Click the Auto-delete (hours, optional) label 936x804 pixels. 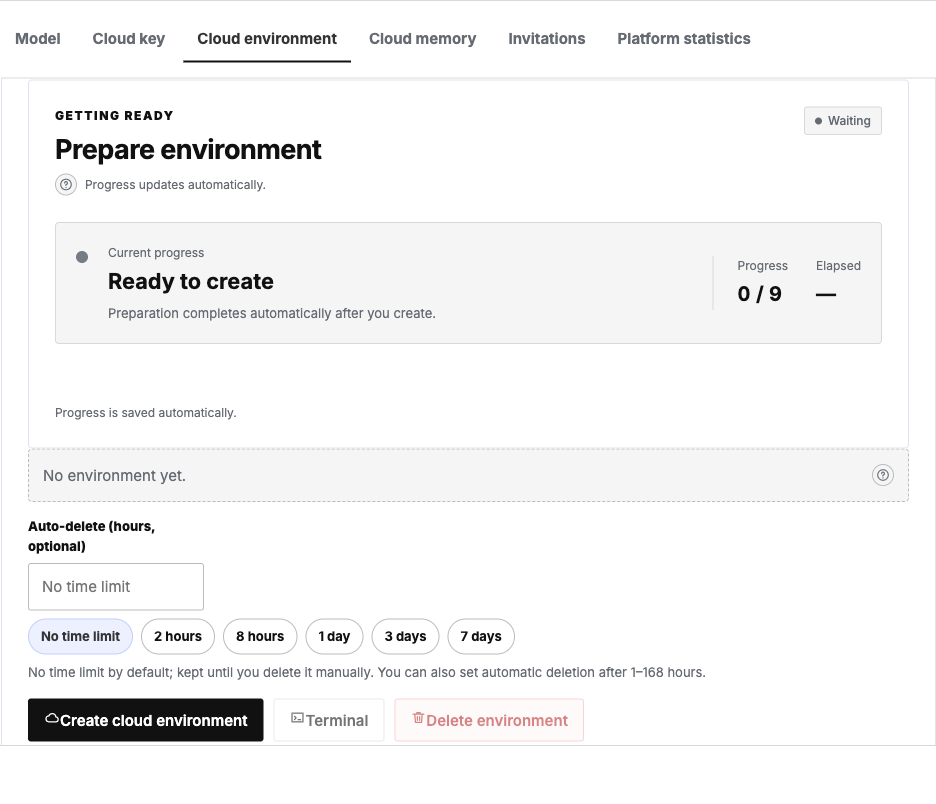point(91,536)
